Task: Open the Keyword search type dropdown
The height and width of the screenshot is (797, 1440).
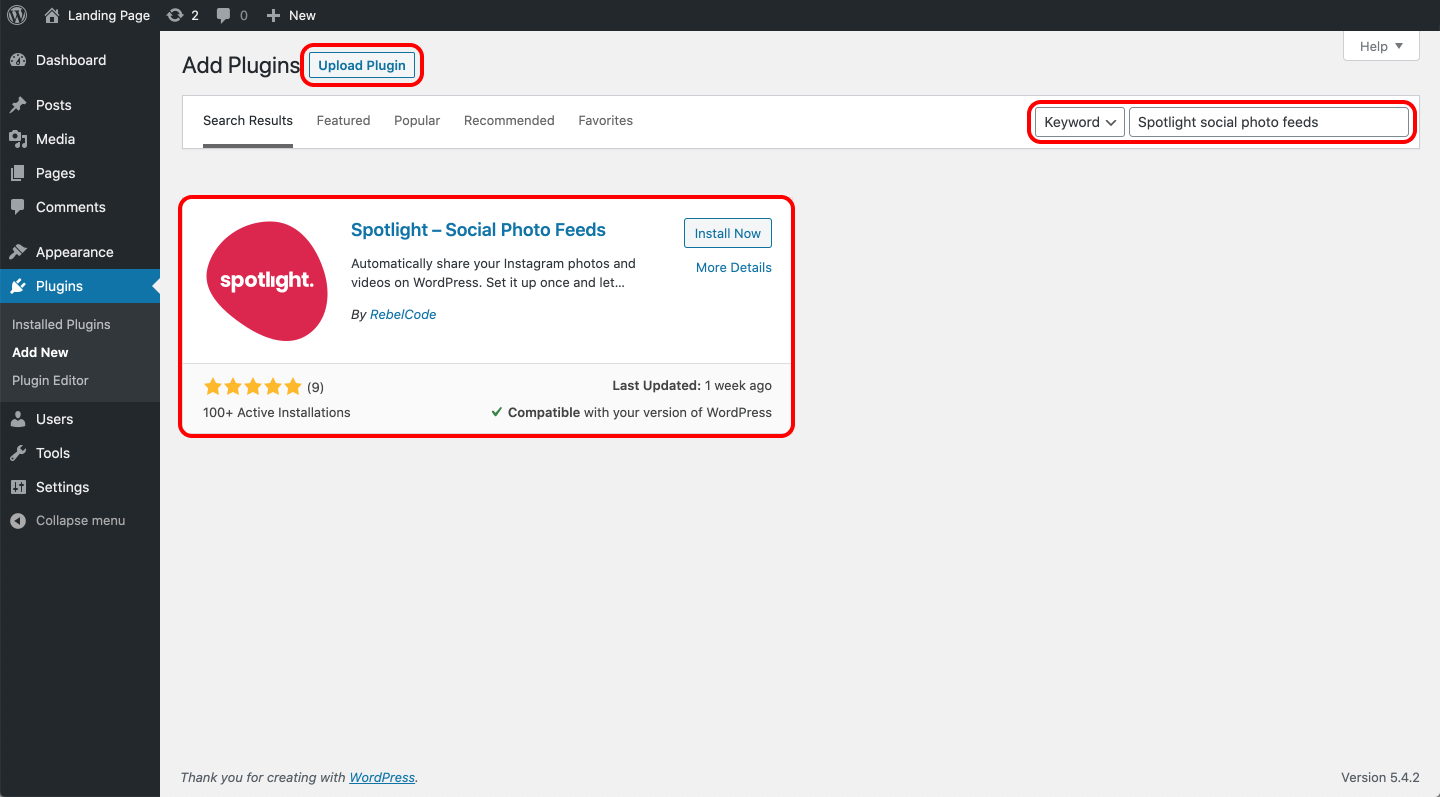Action: 1079,122
